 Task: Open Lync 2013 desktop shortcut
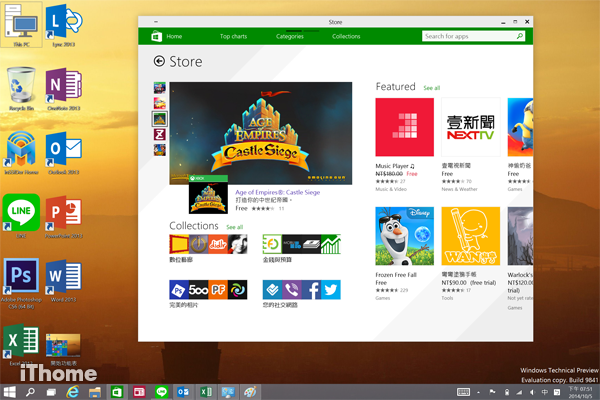click(64, 25)
